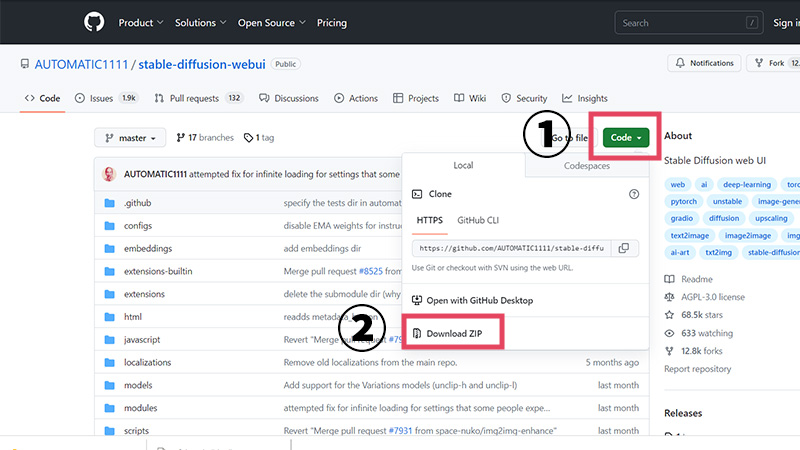Screen dimensions: 800x450
Task: Switch to the Pull requests tab
Action: pos(198,98)
